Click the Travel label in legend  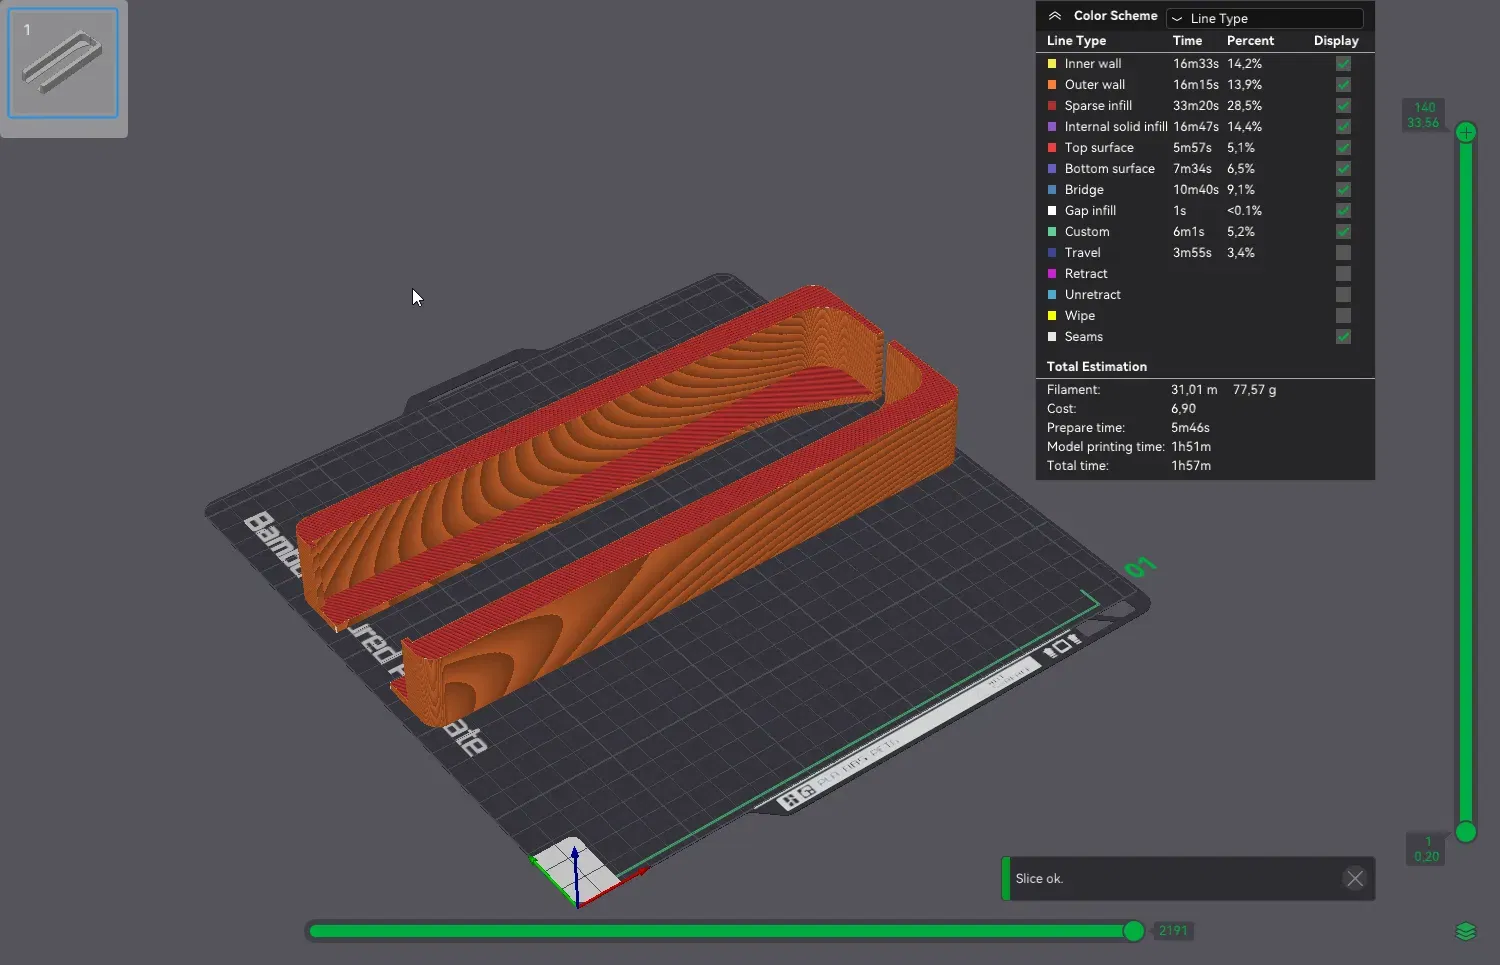[1082, 252]
